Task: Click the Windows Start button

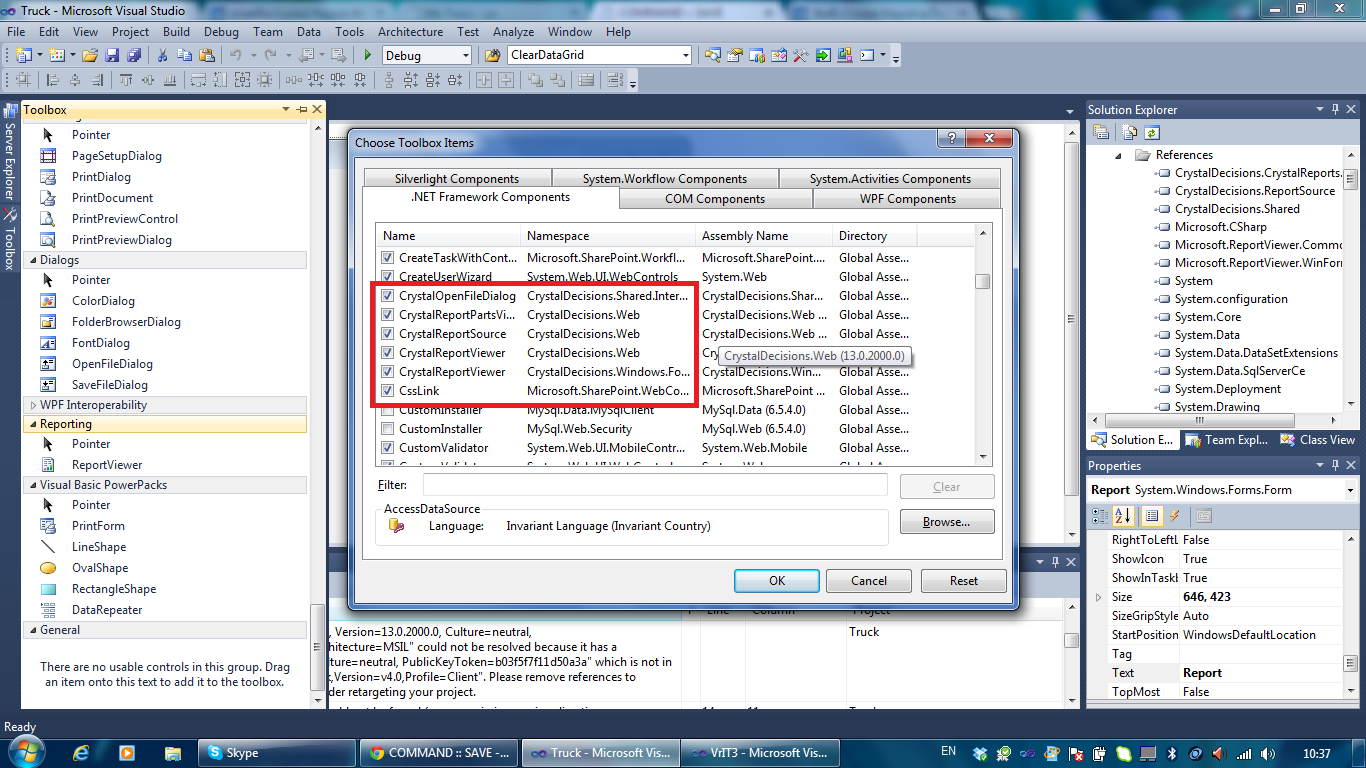Action: coord(27,752)
